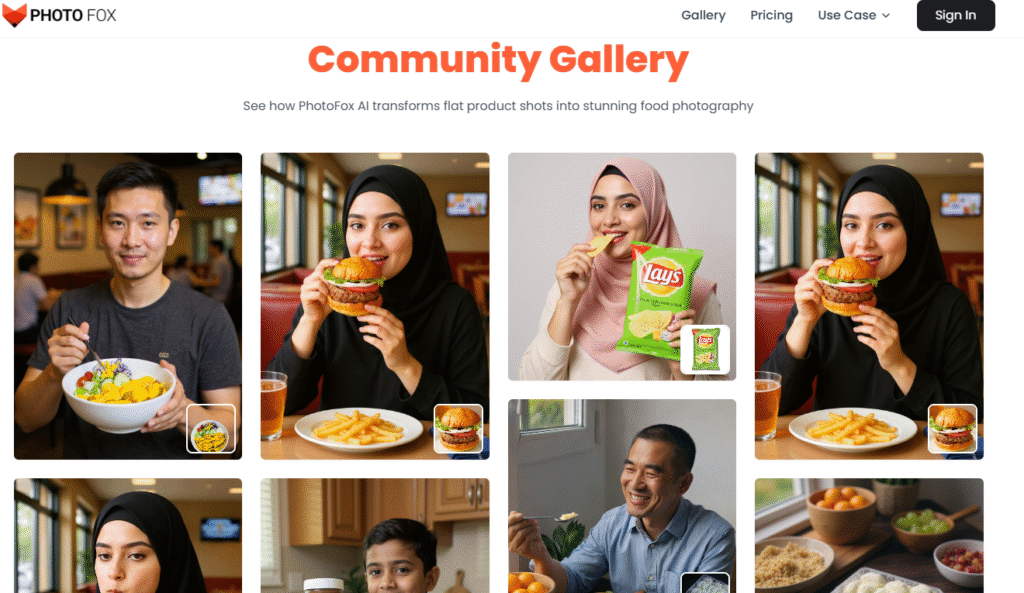The width and height of the screenshot is (1024, 593).
Task: Click the Community Gallery heading
Action: point(498,59)
